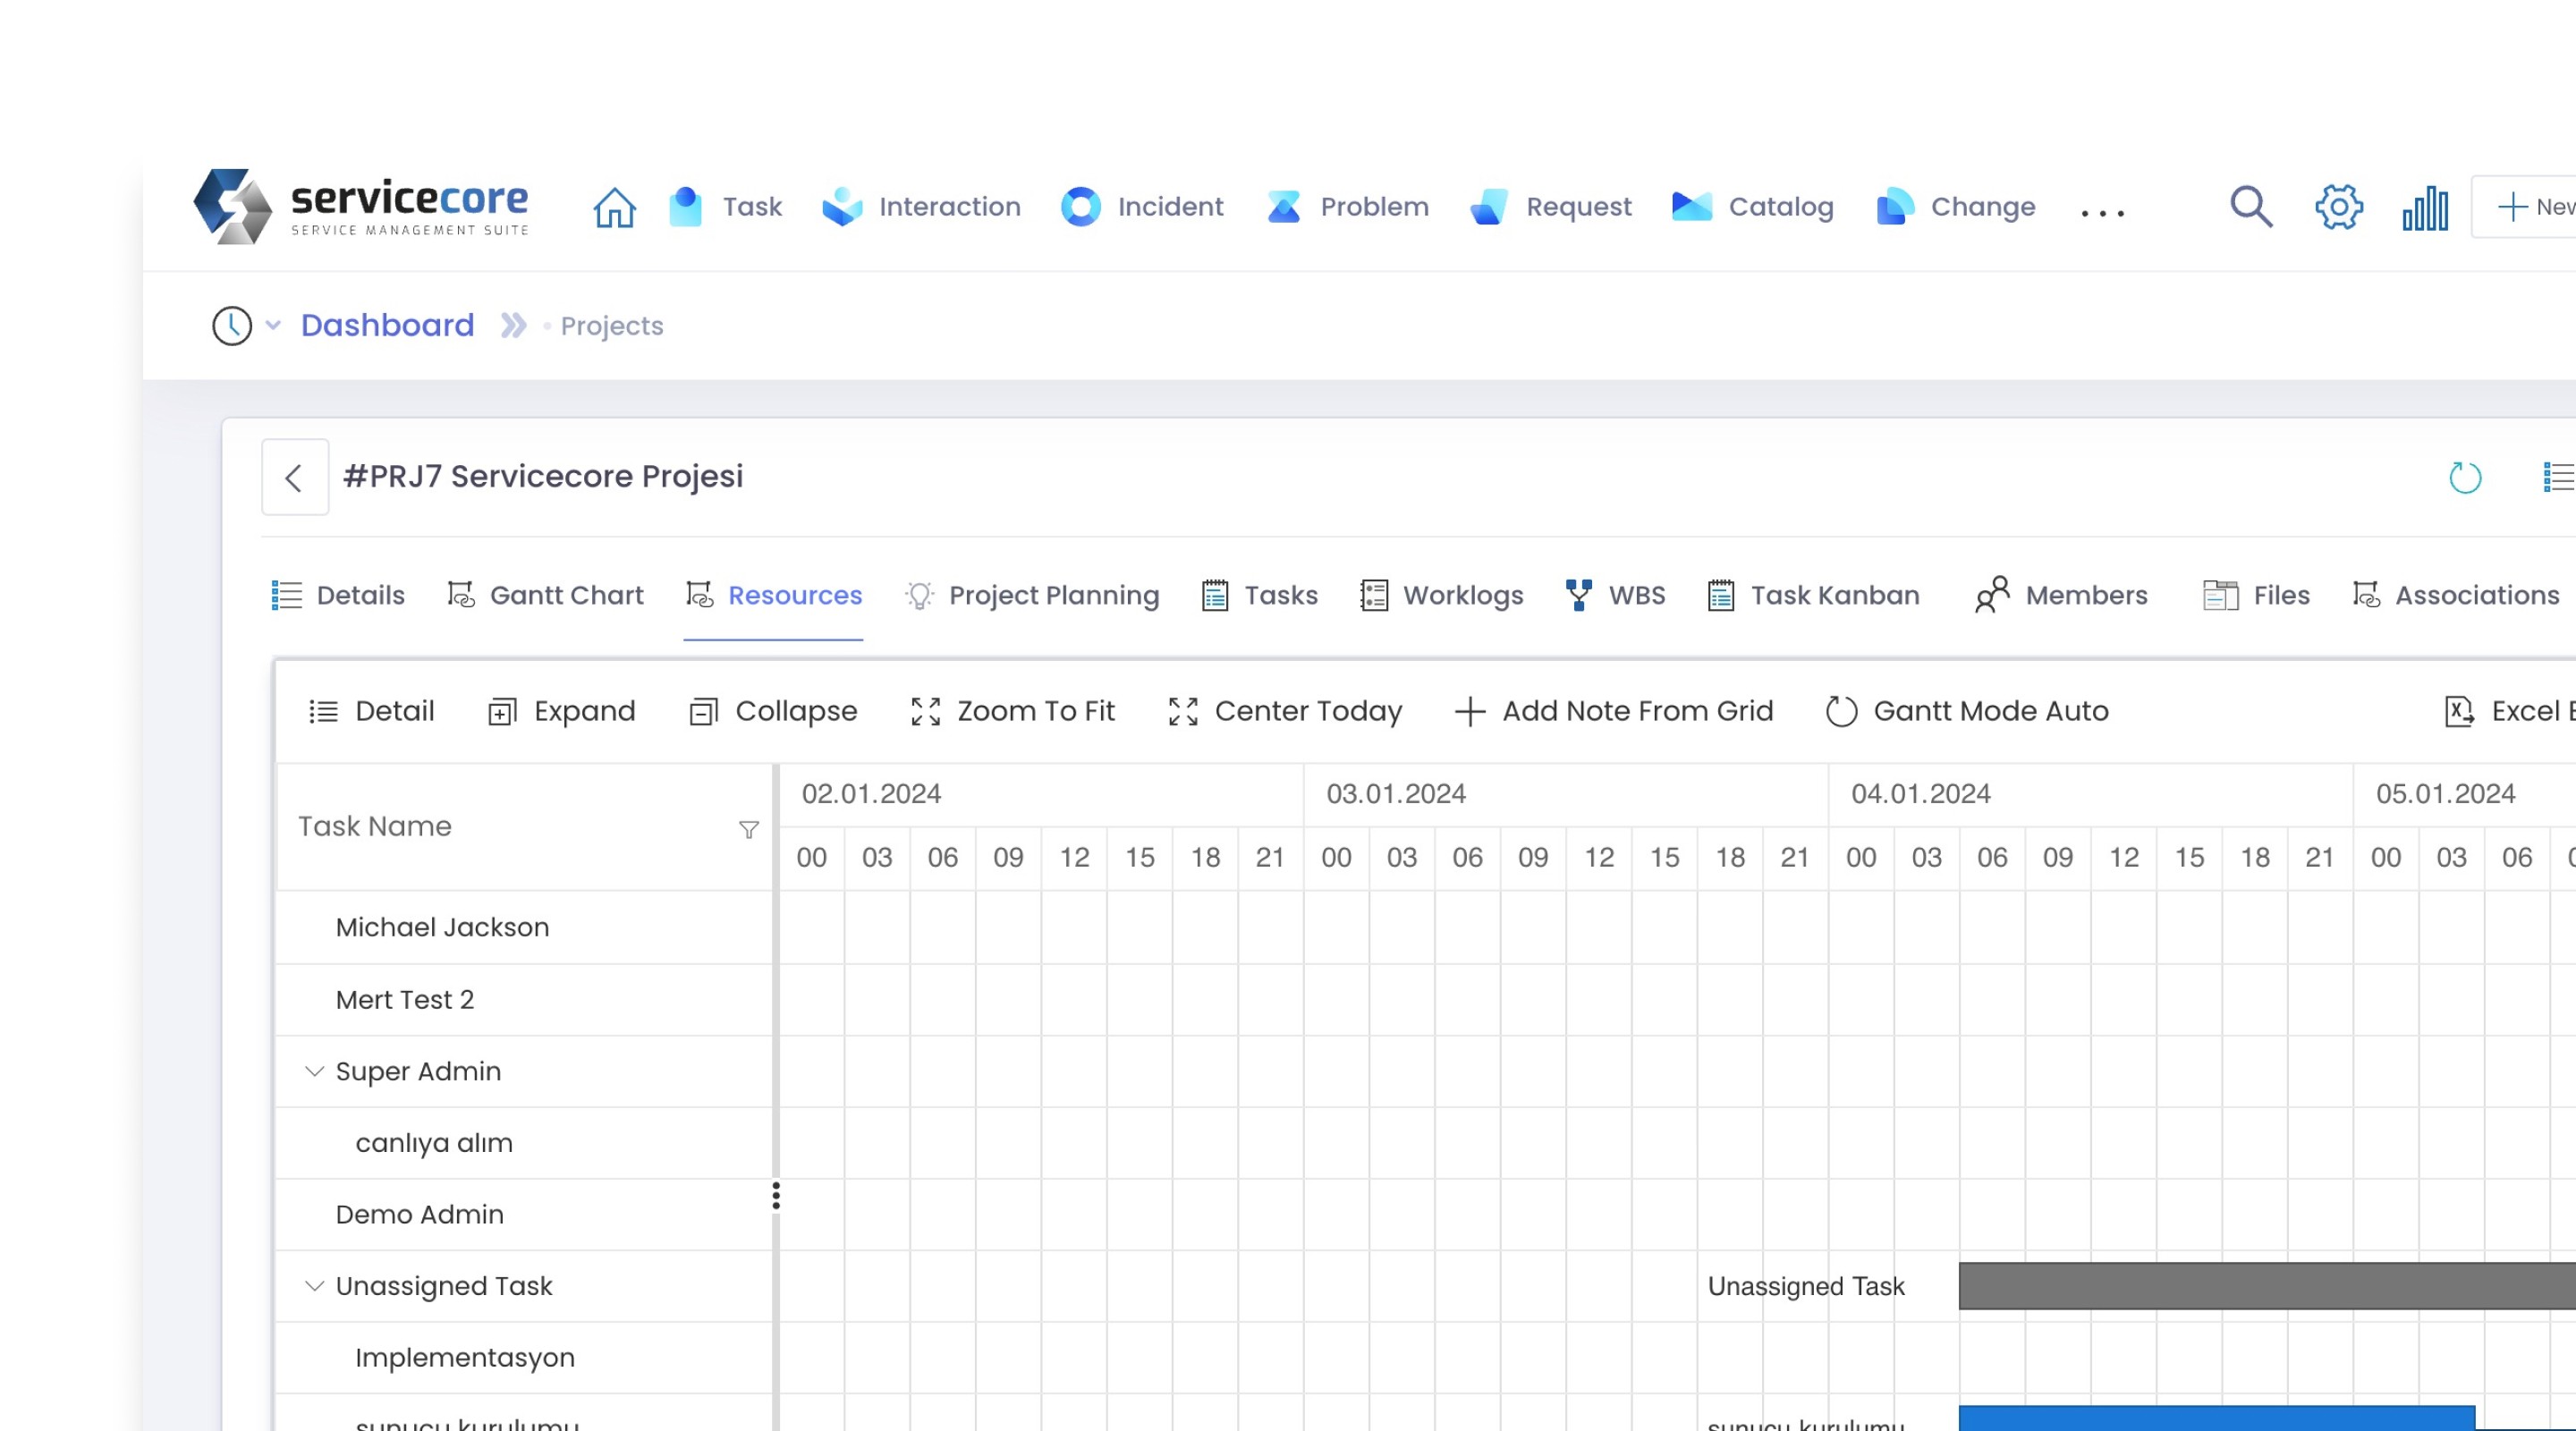Screen dimensions: 2576x1431
Task: Click the home icon in navbar
Action: click(614, 207)
